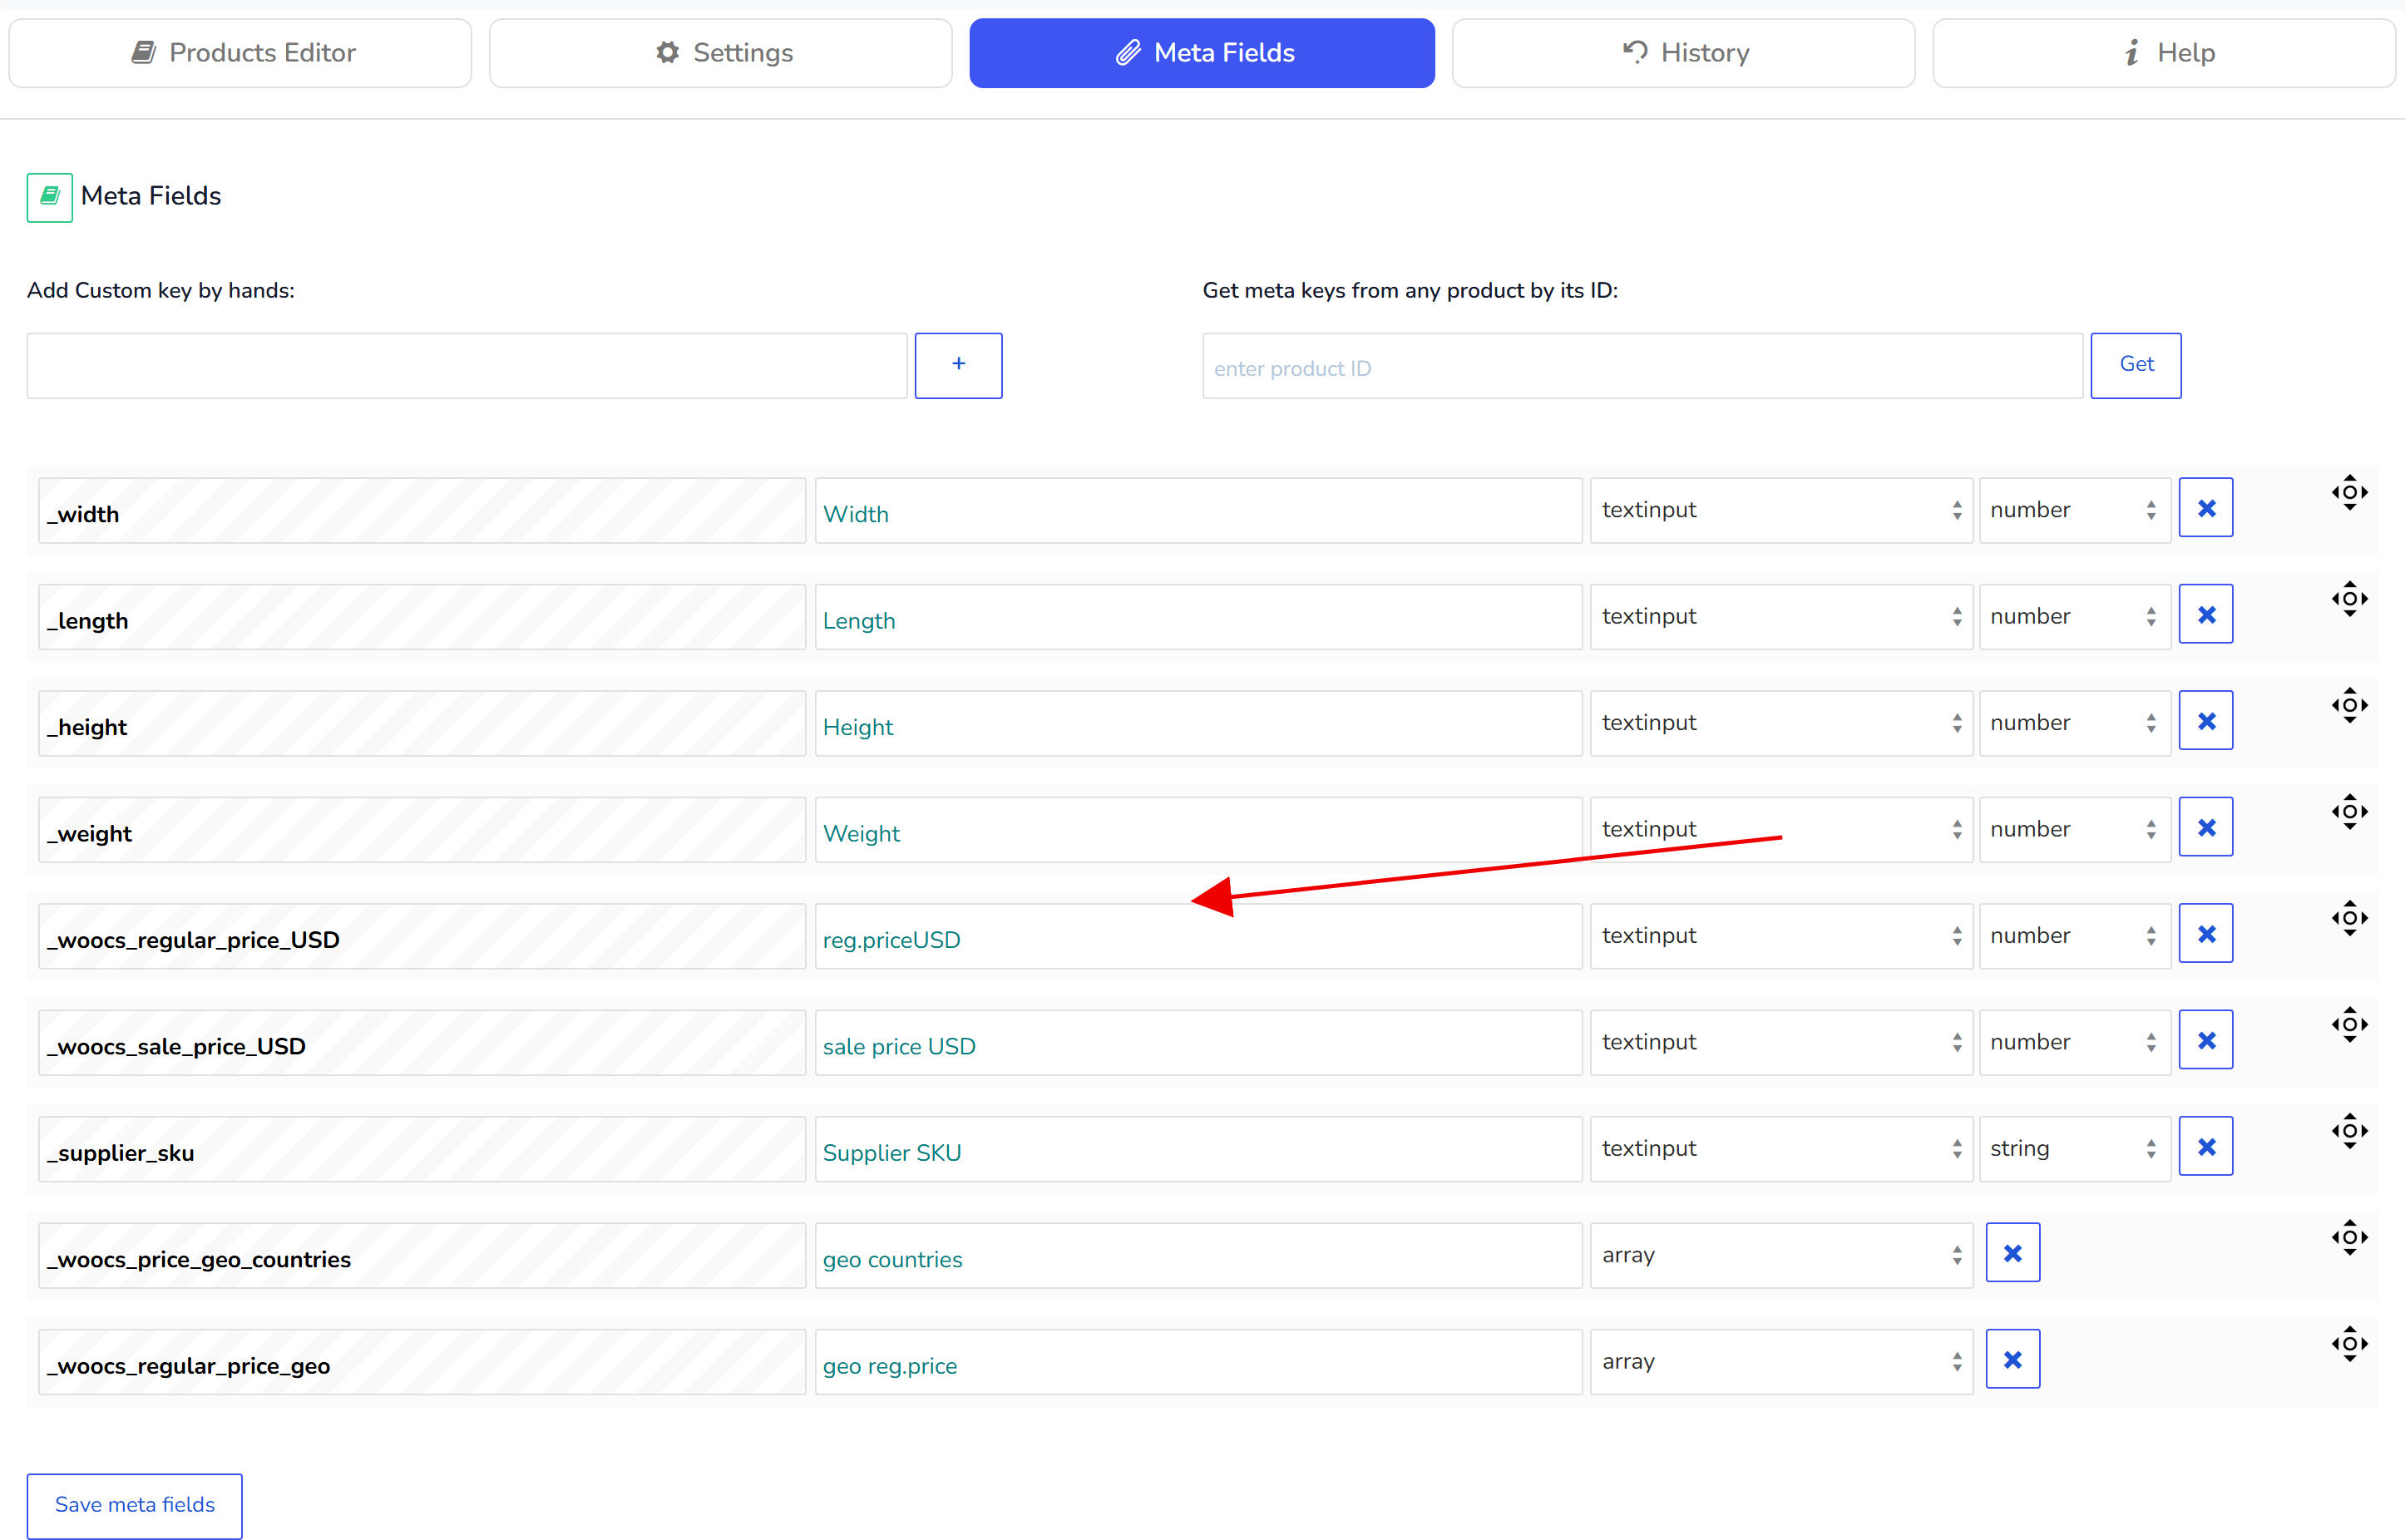Image resolution: width=2405 pixels, height=1540 pixels.
Task: Remove the _supplier_sku meta field
Action: pyautogui.click(x=2205, y=1147)
